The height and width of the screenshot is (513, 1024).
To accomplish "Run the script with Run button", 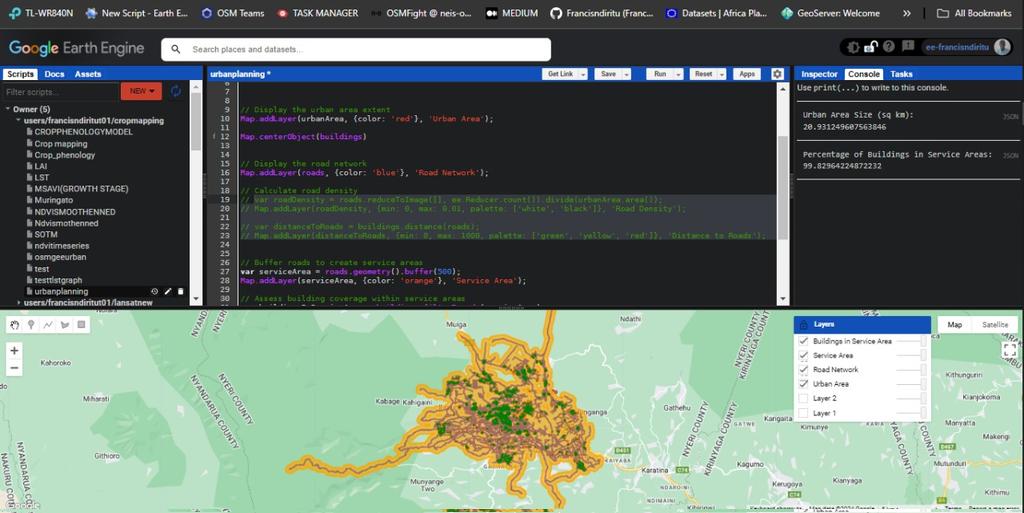I will tap(660, 74).
